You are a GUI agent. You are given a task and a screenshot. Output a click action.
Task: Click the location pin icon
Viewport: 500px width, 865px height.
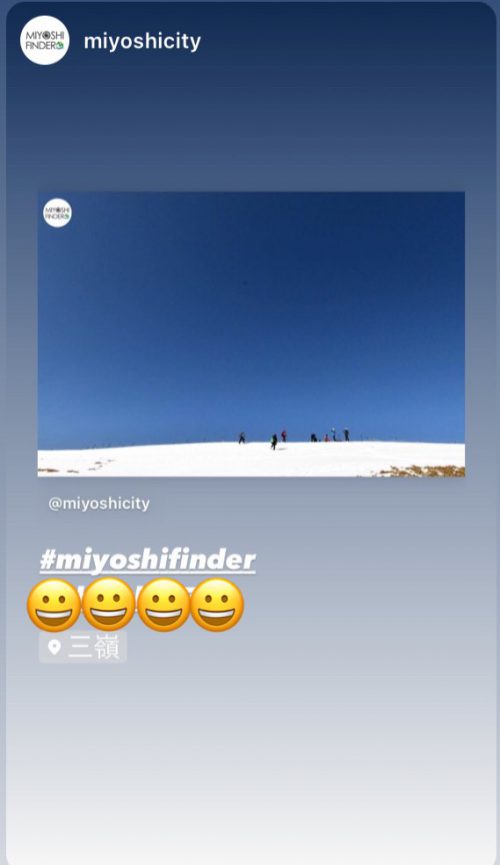54,647
